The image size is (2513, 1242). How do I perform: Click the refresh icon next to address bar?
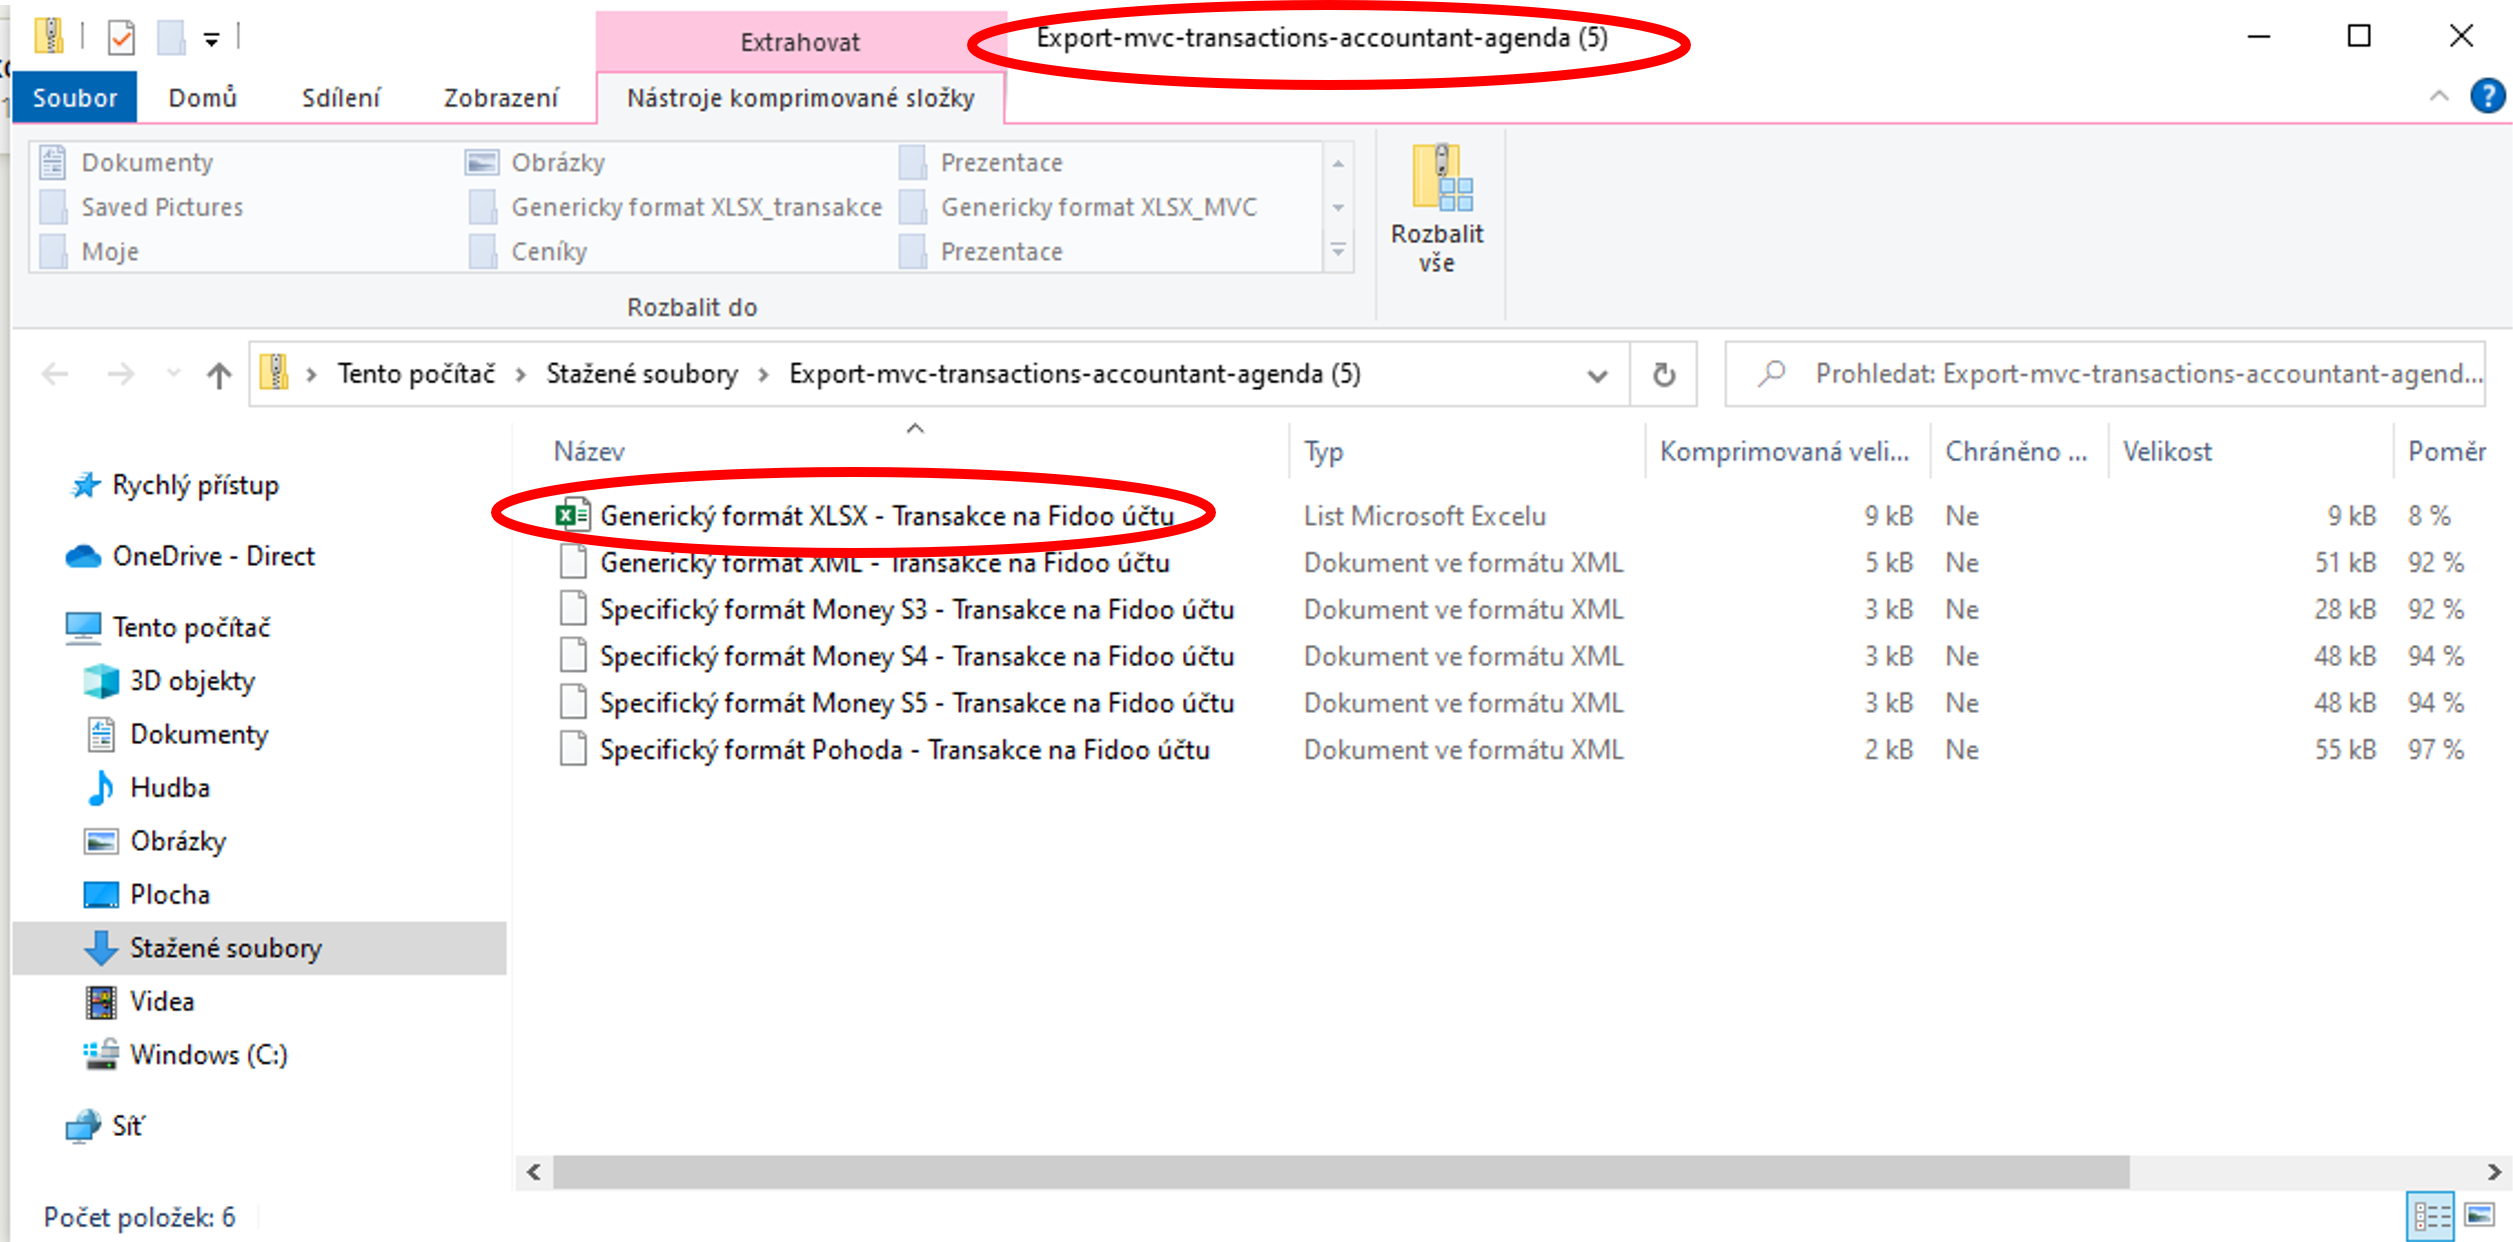click(x=1663, y=374)
